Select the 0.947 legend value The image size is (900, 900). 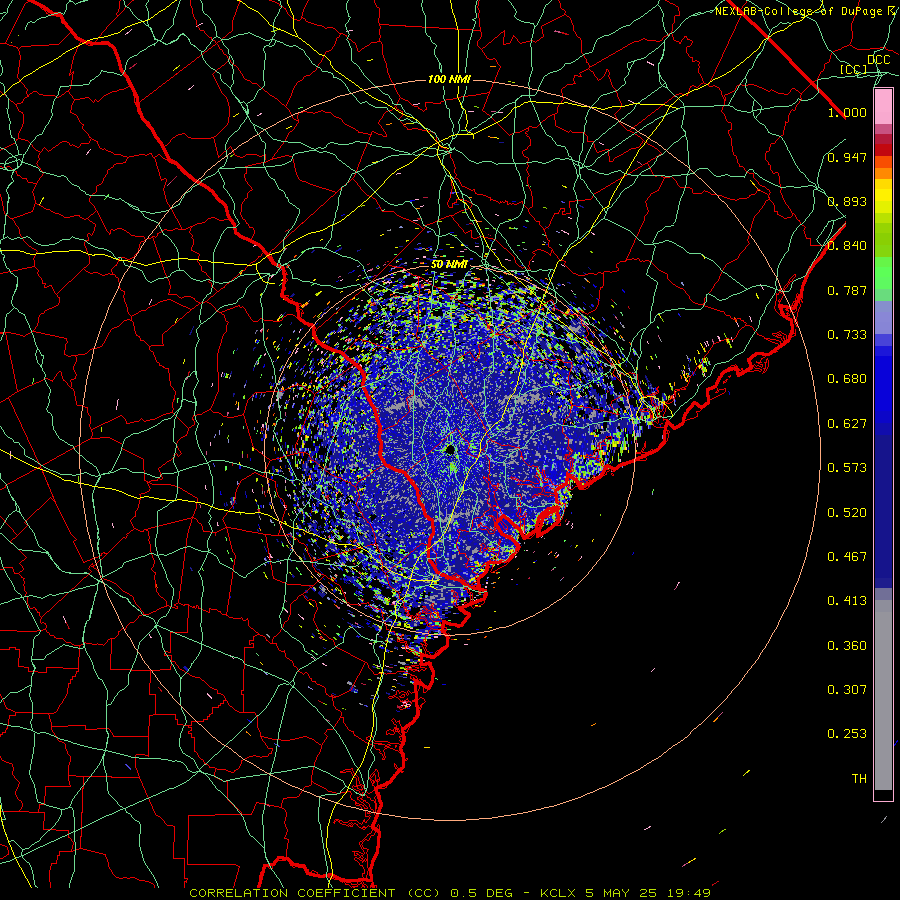tap(847, 157)
